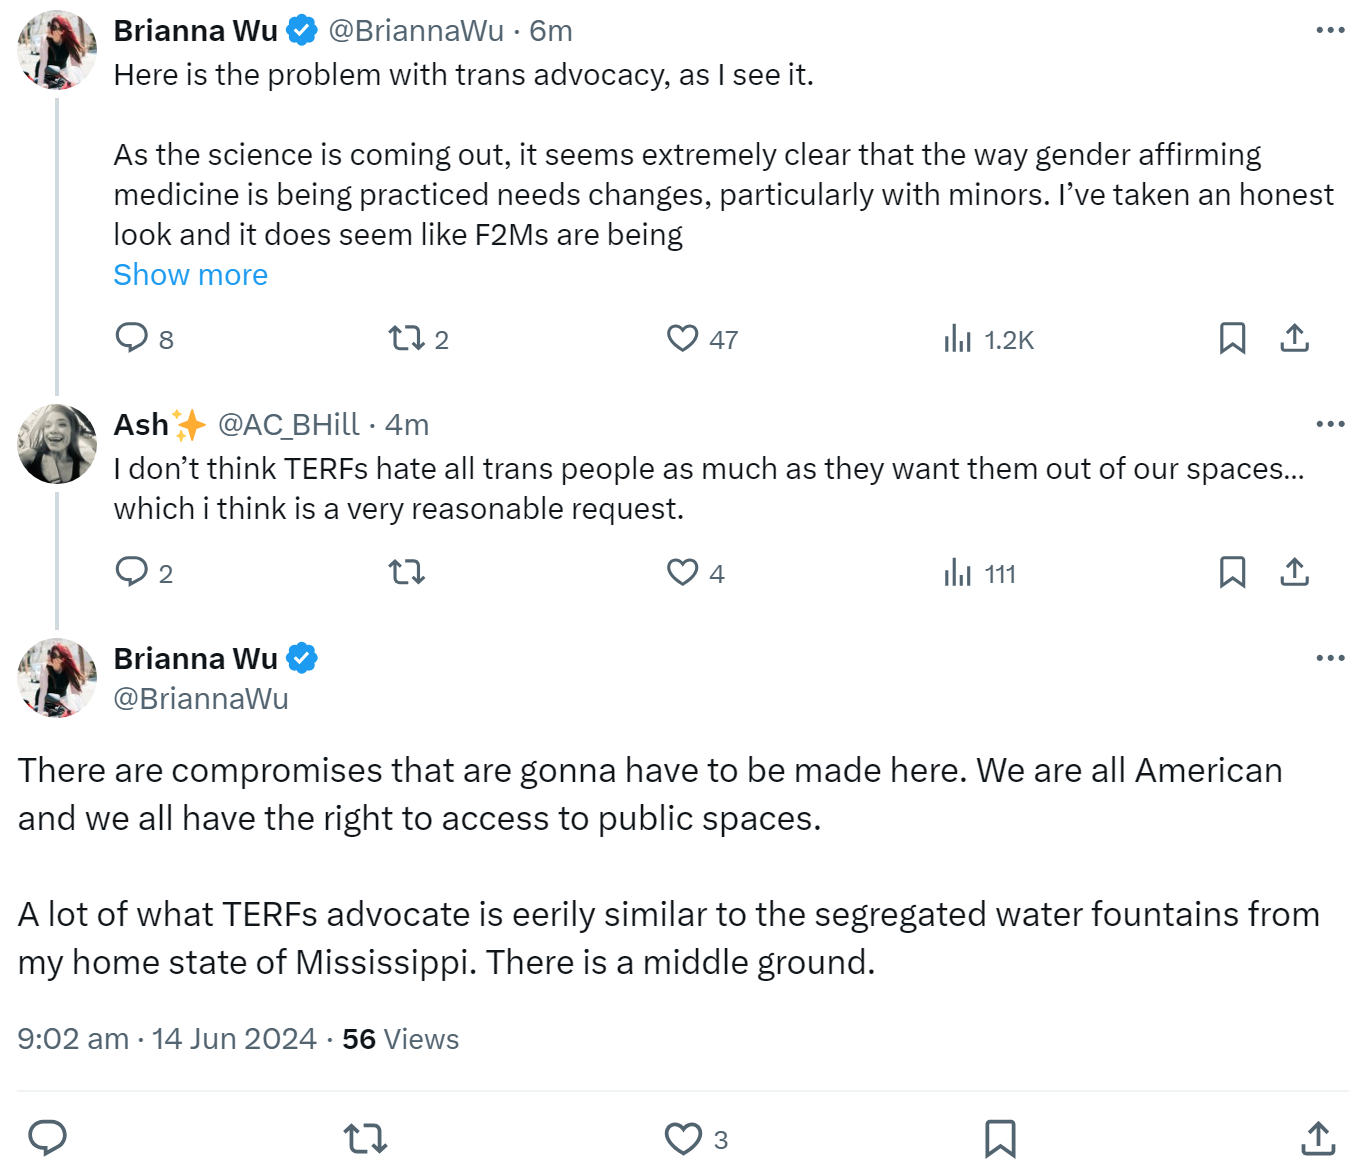Image resolution: width=1353 pixels, height=1171 pixels.
Task: Open Ash's profile picture
Action: pos(57,444)
